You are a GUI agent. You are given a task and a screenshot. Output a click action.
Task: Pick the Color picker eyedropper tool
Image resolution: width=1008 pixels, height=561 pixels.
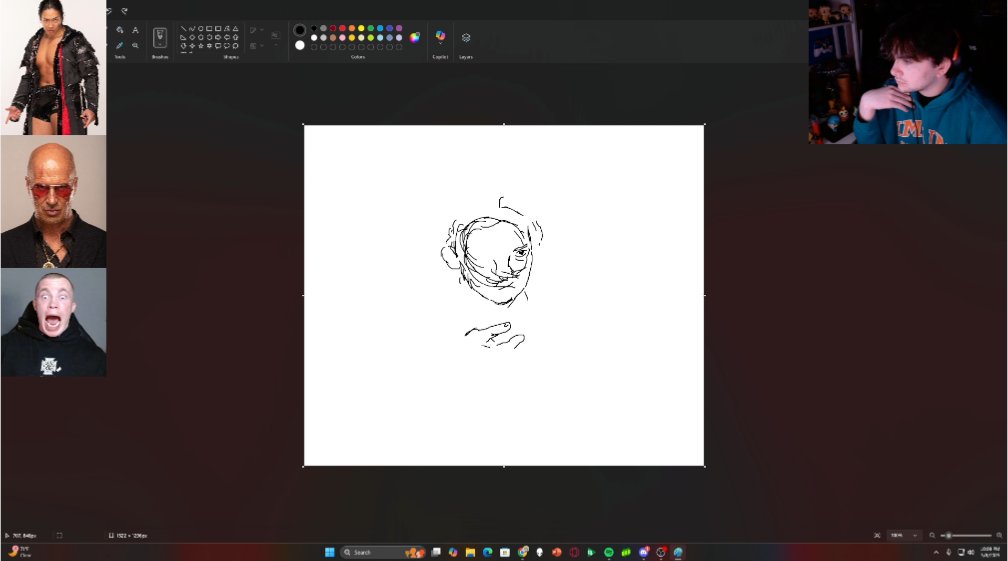click(x=120, y=46)
